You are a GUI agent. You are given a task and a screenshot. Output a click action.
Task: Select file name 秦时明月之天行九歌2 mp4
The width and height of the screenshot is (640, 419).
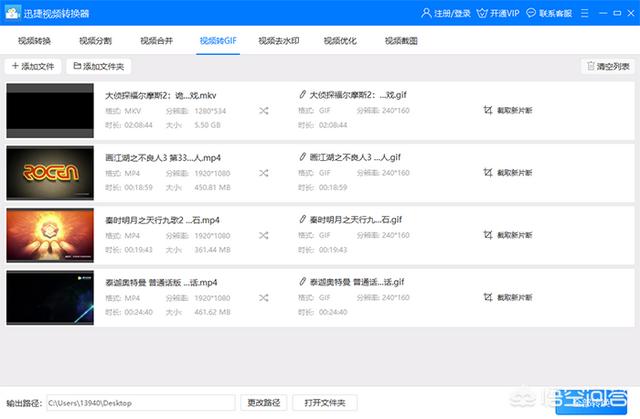point(162,220)
